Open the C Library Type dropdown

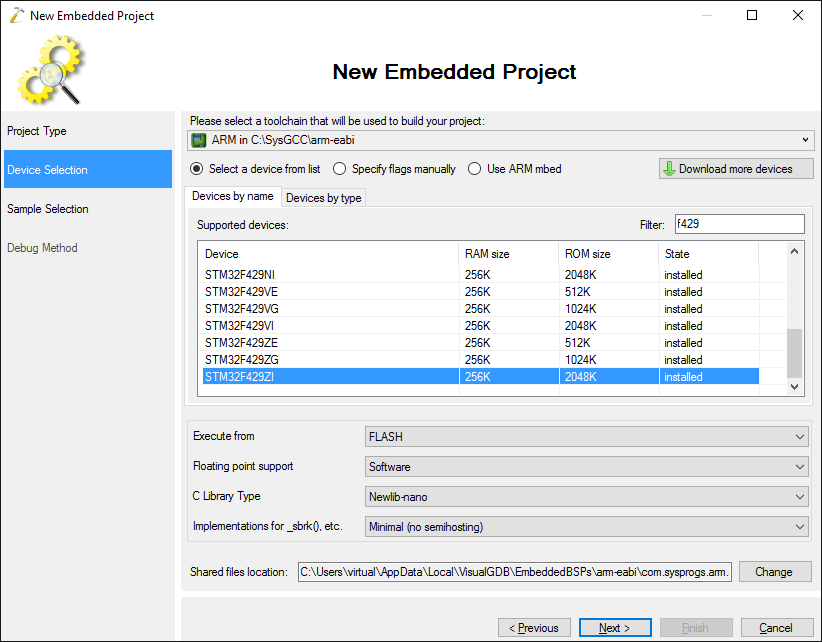(x=586, y=496)
